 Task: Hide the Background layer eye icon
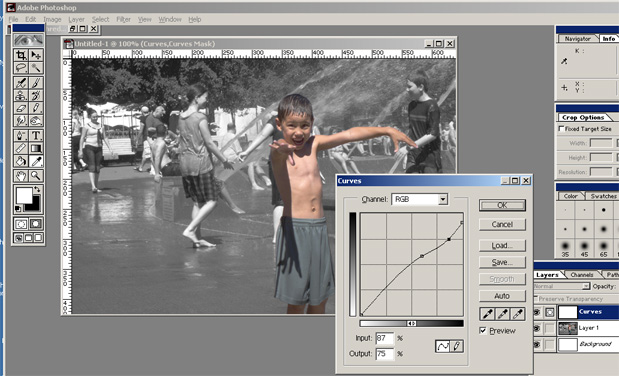pyautogui.click(x=537, y=344)
